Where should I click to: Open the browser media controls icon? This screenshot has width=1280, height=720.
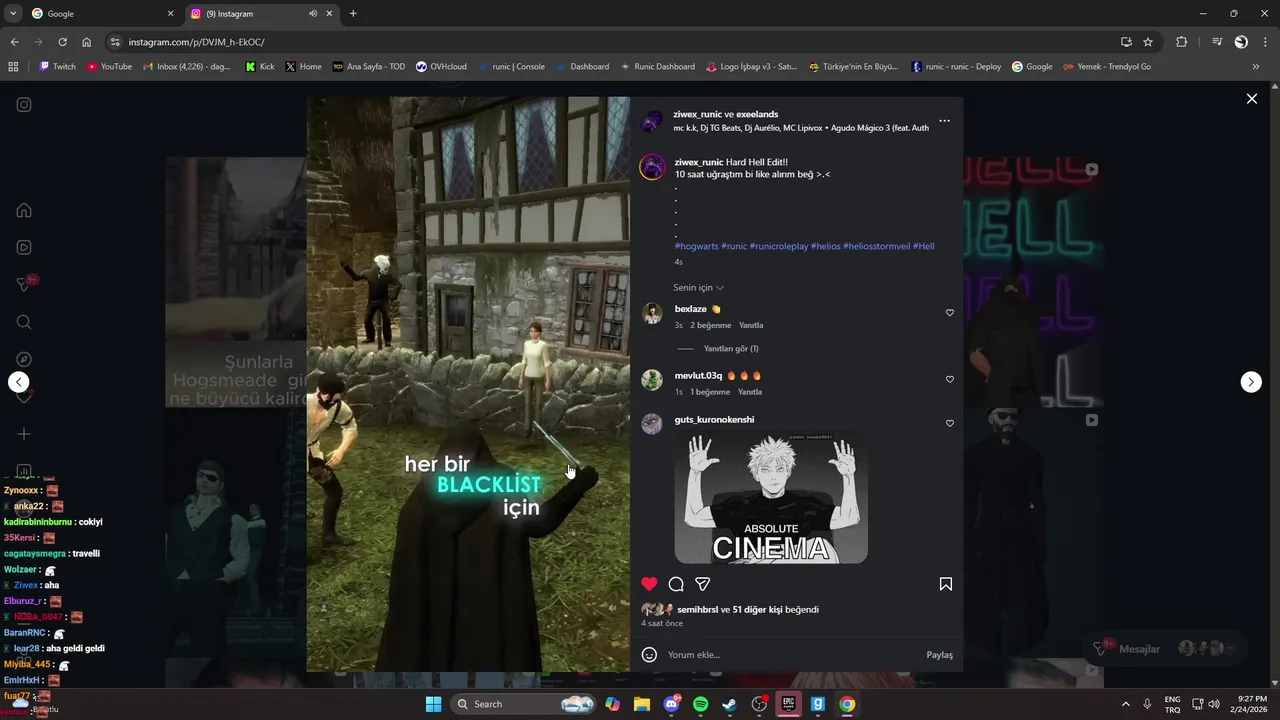point(1217,42)
